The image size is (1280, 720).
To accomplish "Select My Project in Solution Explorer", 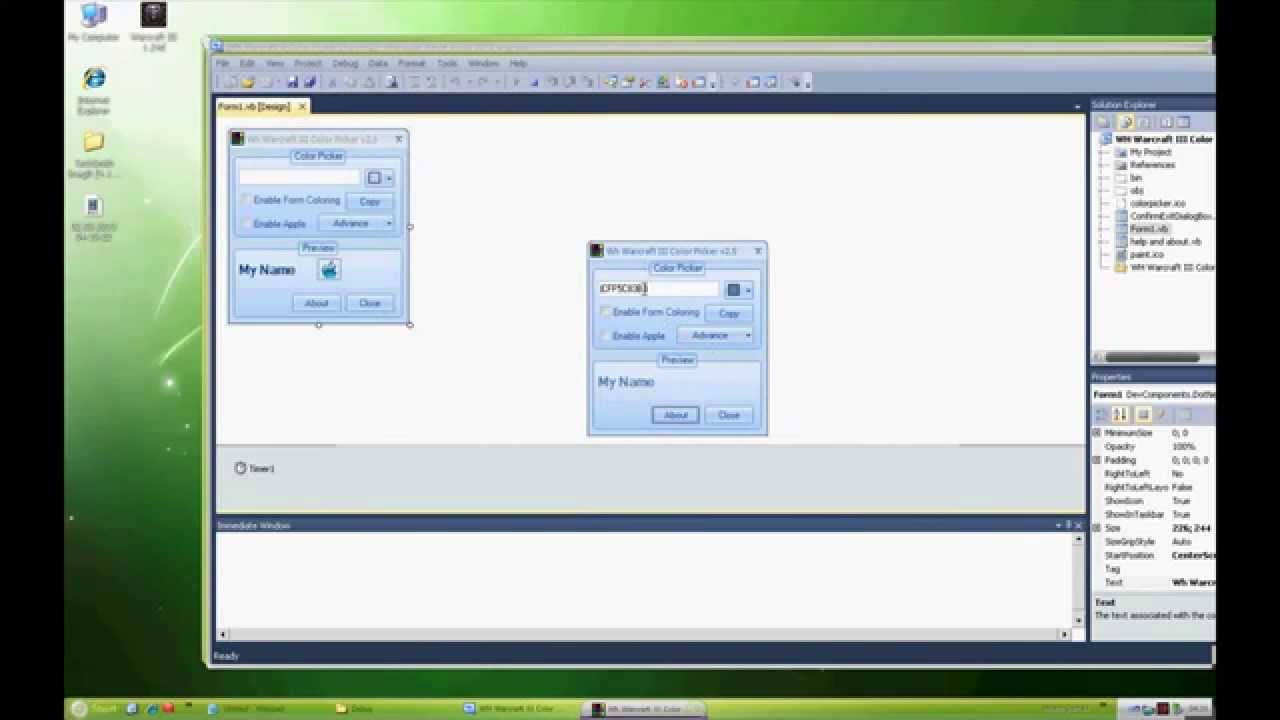I will 1150,152.
